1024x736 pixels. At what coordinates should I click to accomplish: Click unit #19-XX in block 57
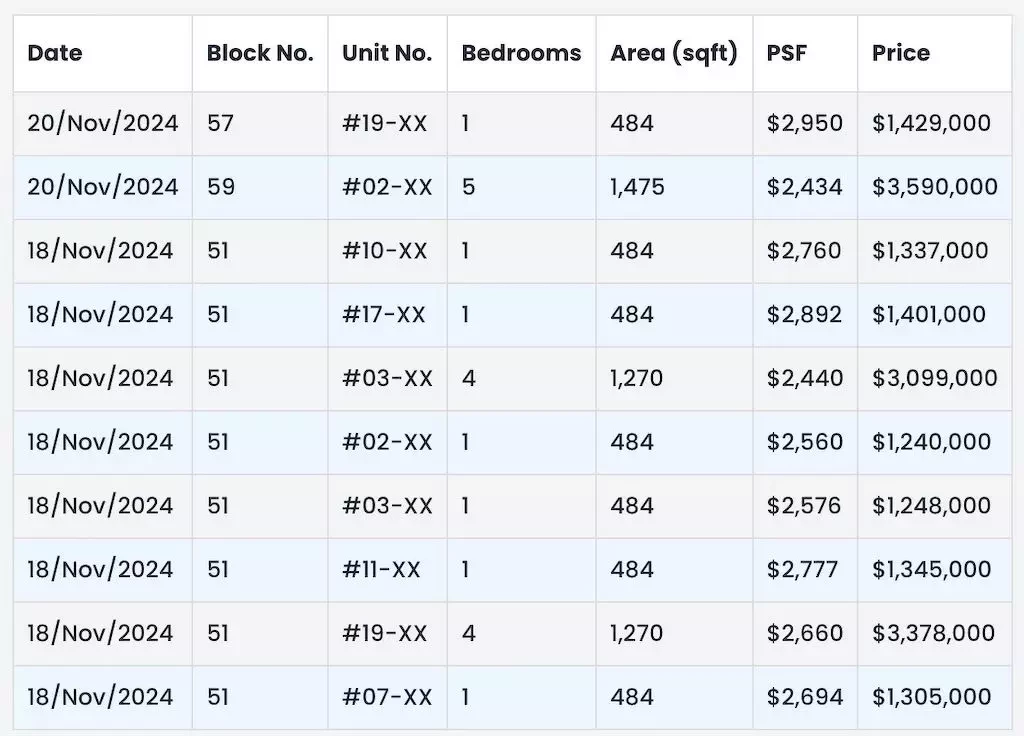point(387,123)
